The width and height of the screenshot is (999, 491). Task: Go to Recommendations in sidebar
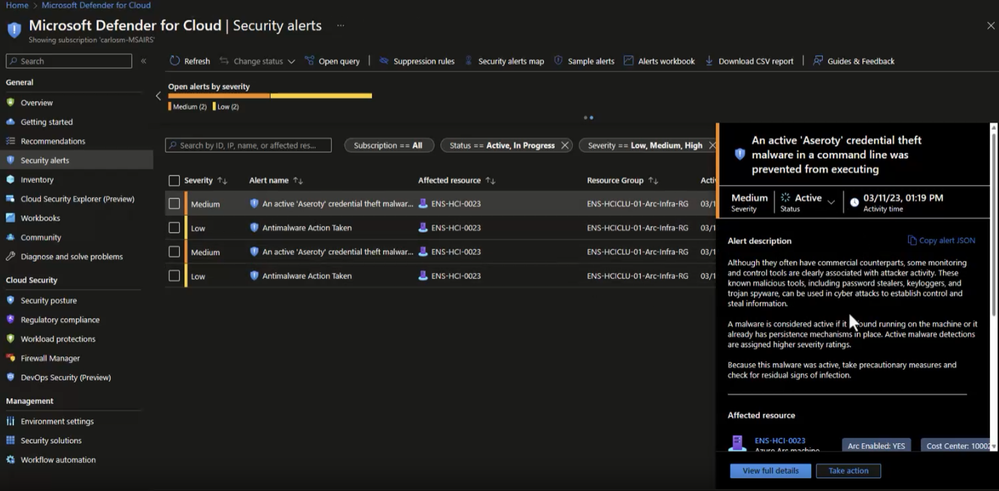point(53,141)
